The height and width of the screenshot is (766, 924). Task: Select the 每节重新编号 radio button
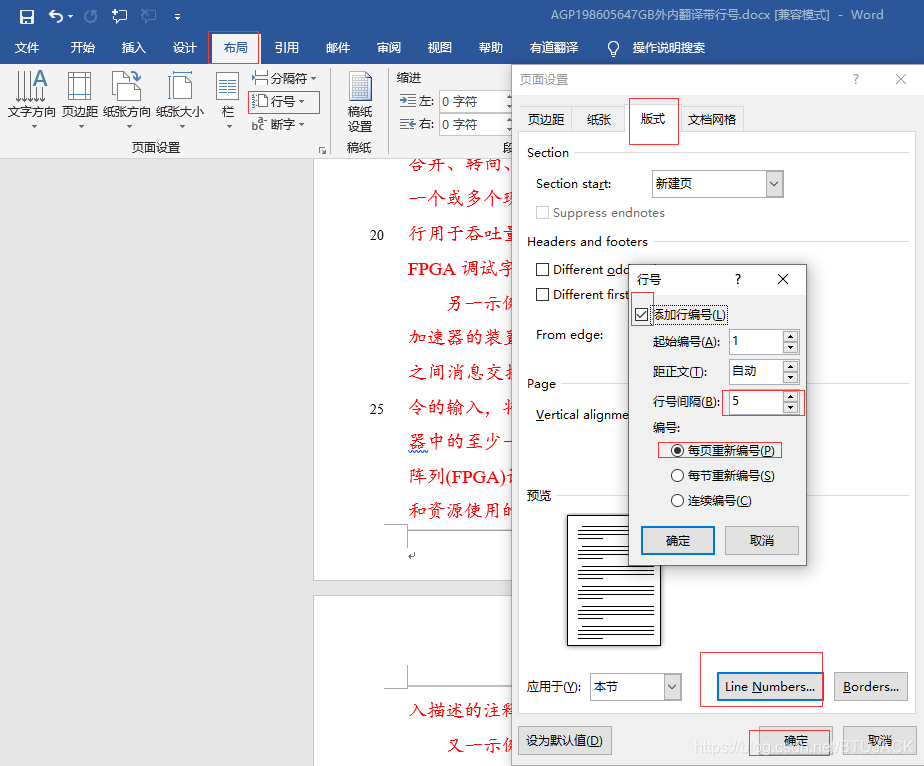(x=678, y=476)
